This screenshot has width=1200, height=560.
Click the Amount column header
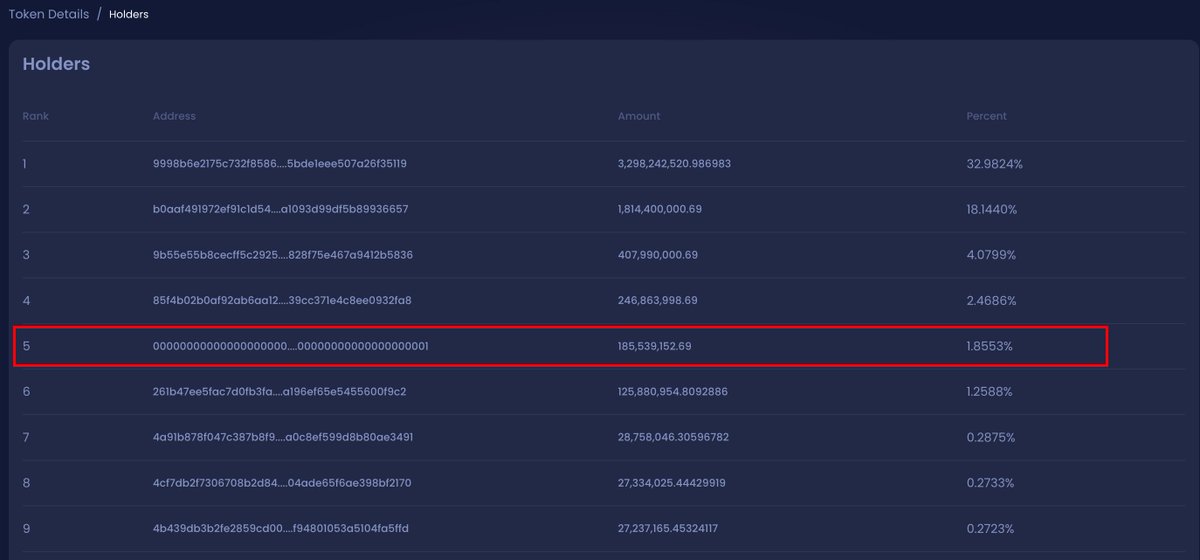click(639, 116)
